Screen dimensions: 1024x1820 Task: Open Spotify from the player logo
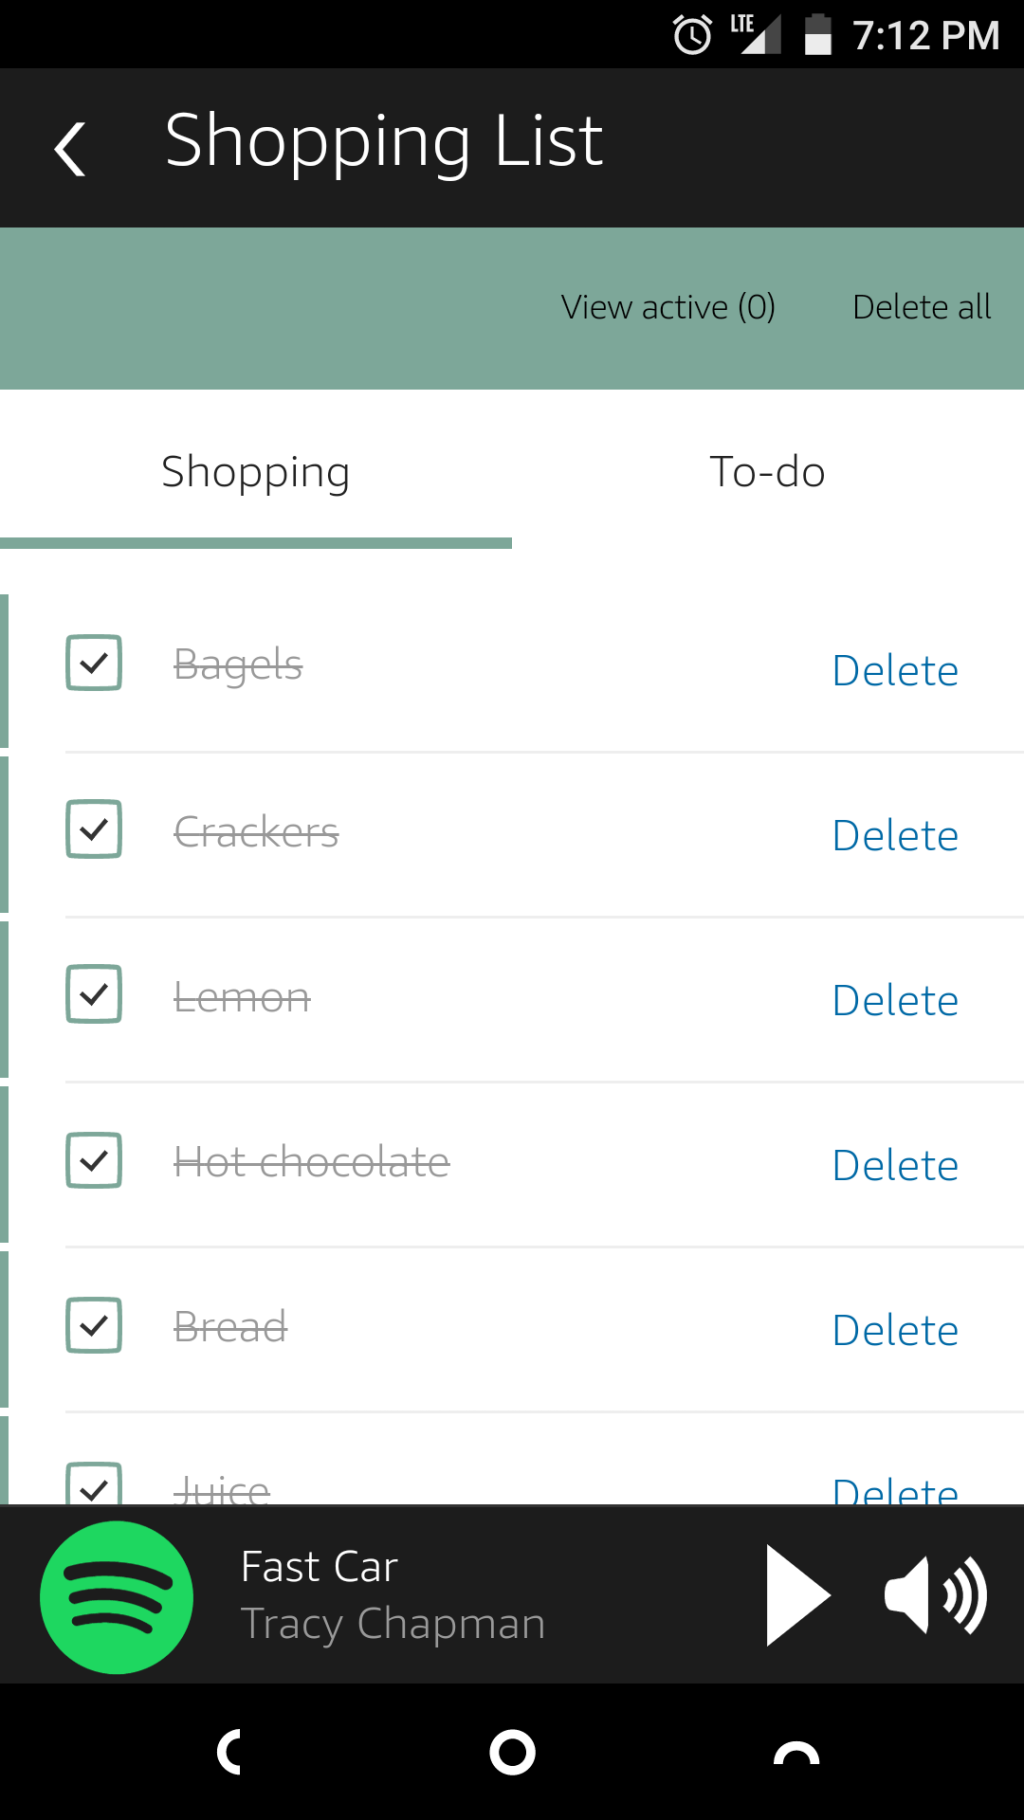pos(116,1597)
